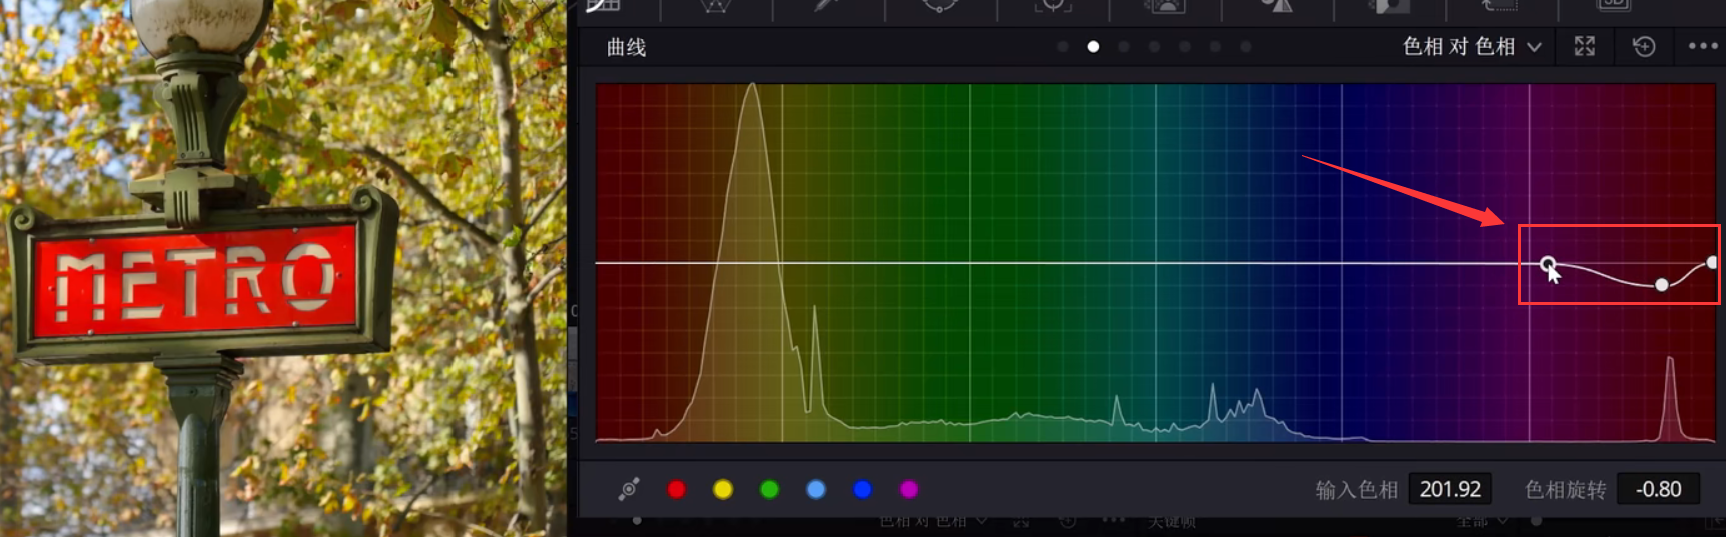Switch to the fourth (Hue vs Lum) page dot
The height and width of the screenshot is (537, 1726).
pos(1154,47)
